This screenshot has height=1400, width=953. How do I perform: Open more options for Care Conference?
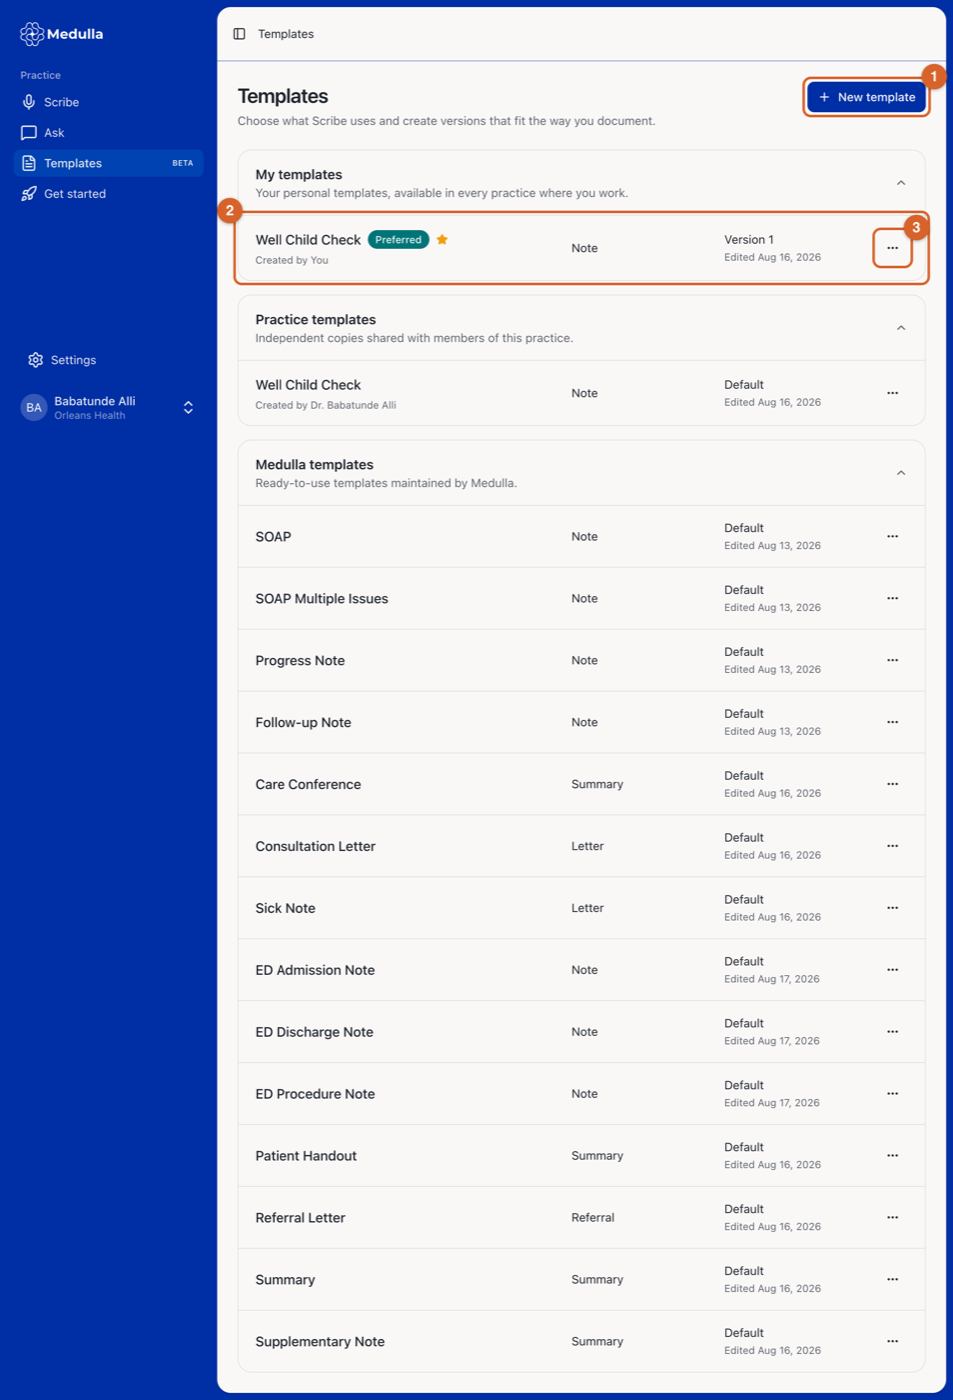[892, 785]
